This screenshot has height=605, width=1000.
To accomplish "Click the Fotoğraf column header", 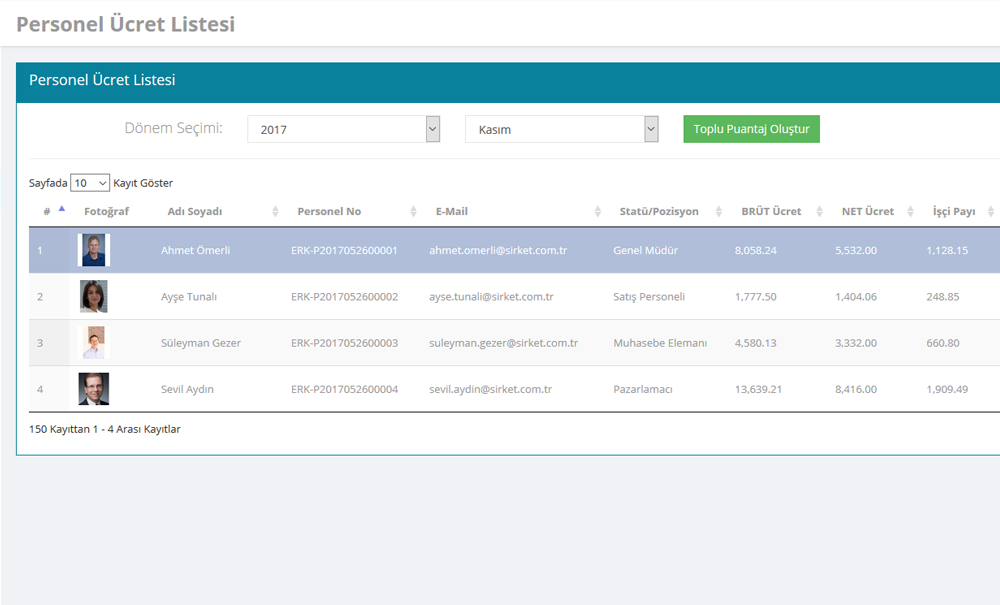I will [106, 211].
